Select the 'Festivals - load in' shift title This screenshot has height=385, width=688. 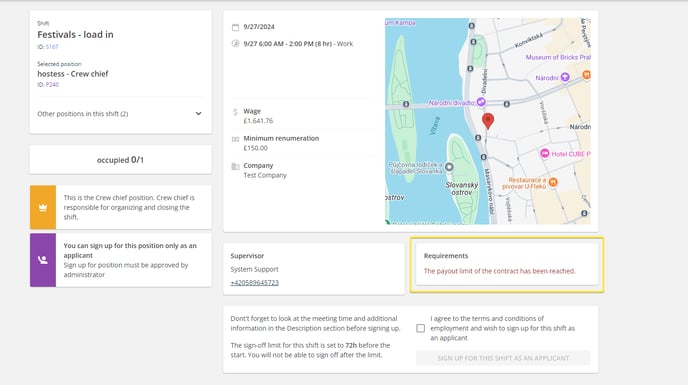coord(75,35)
